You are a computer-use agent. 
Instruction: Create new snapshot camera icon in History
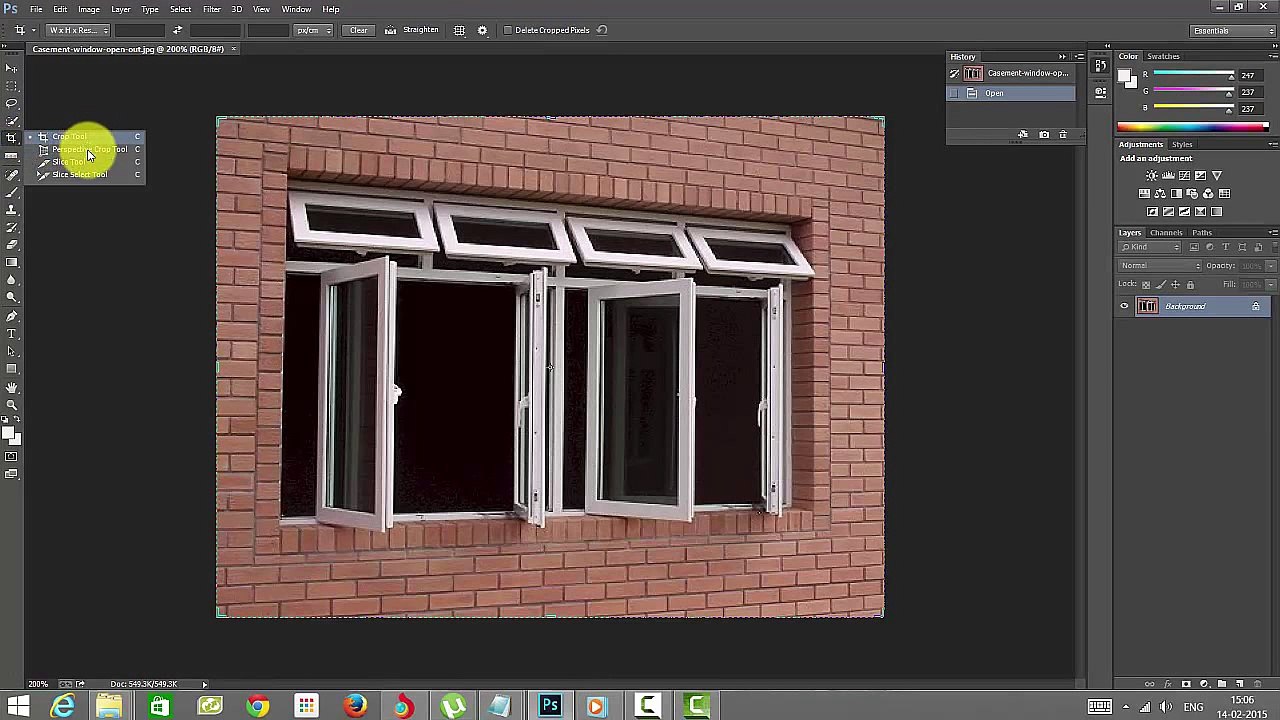pos(1044,135)
